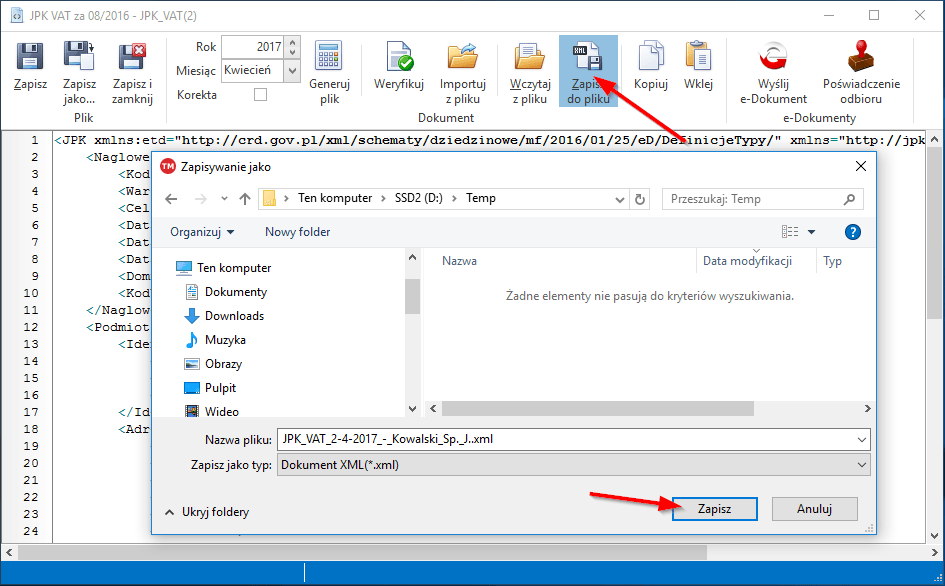Toggle the Korekta checkbox

tap(261, 95)
